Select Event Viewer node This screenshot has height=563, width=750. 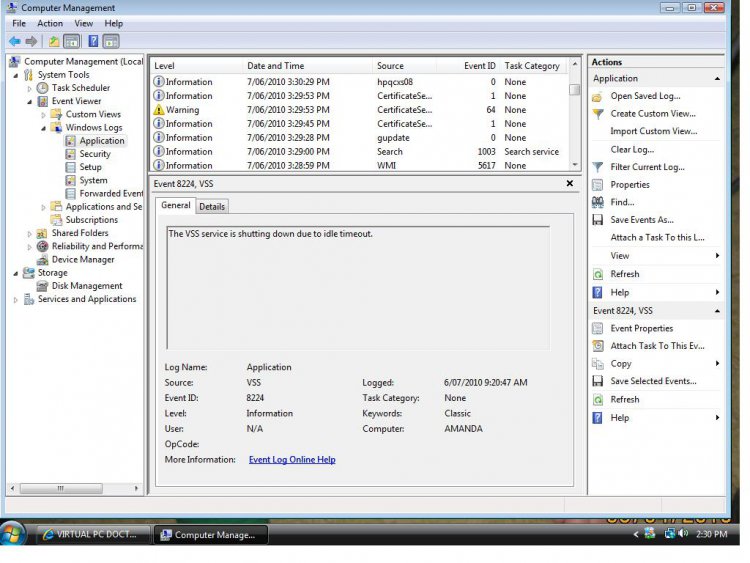(76, 101)
